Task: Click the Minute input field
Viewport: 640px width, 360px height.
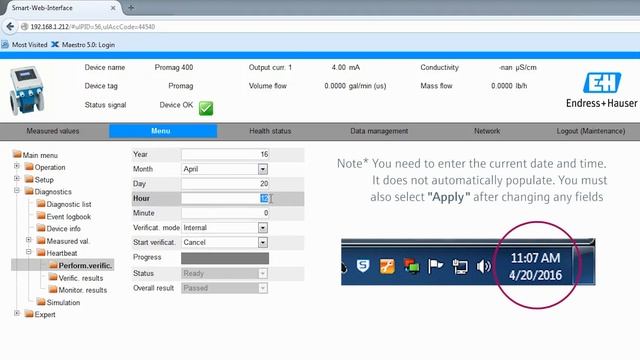Action: click(x=225, y=213)
